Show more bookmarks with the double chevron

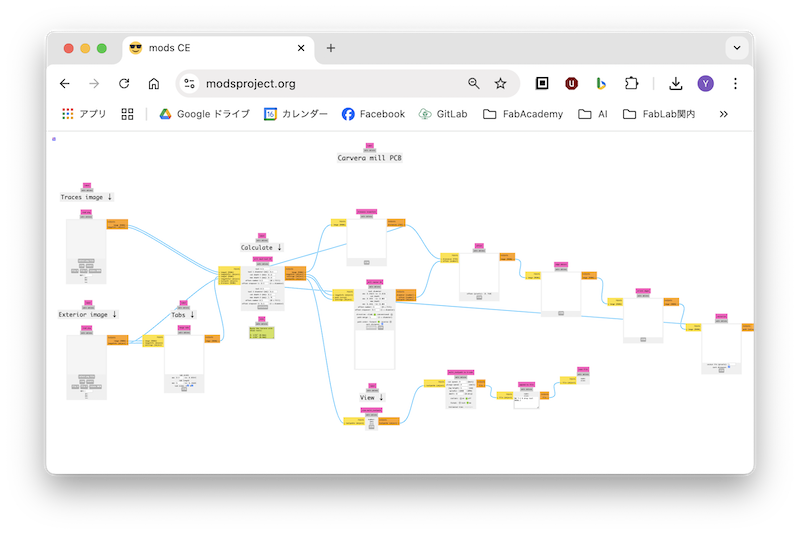coord(723,114)
